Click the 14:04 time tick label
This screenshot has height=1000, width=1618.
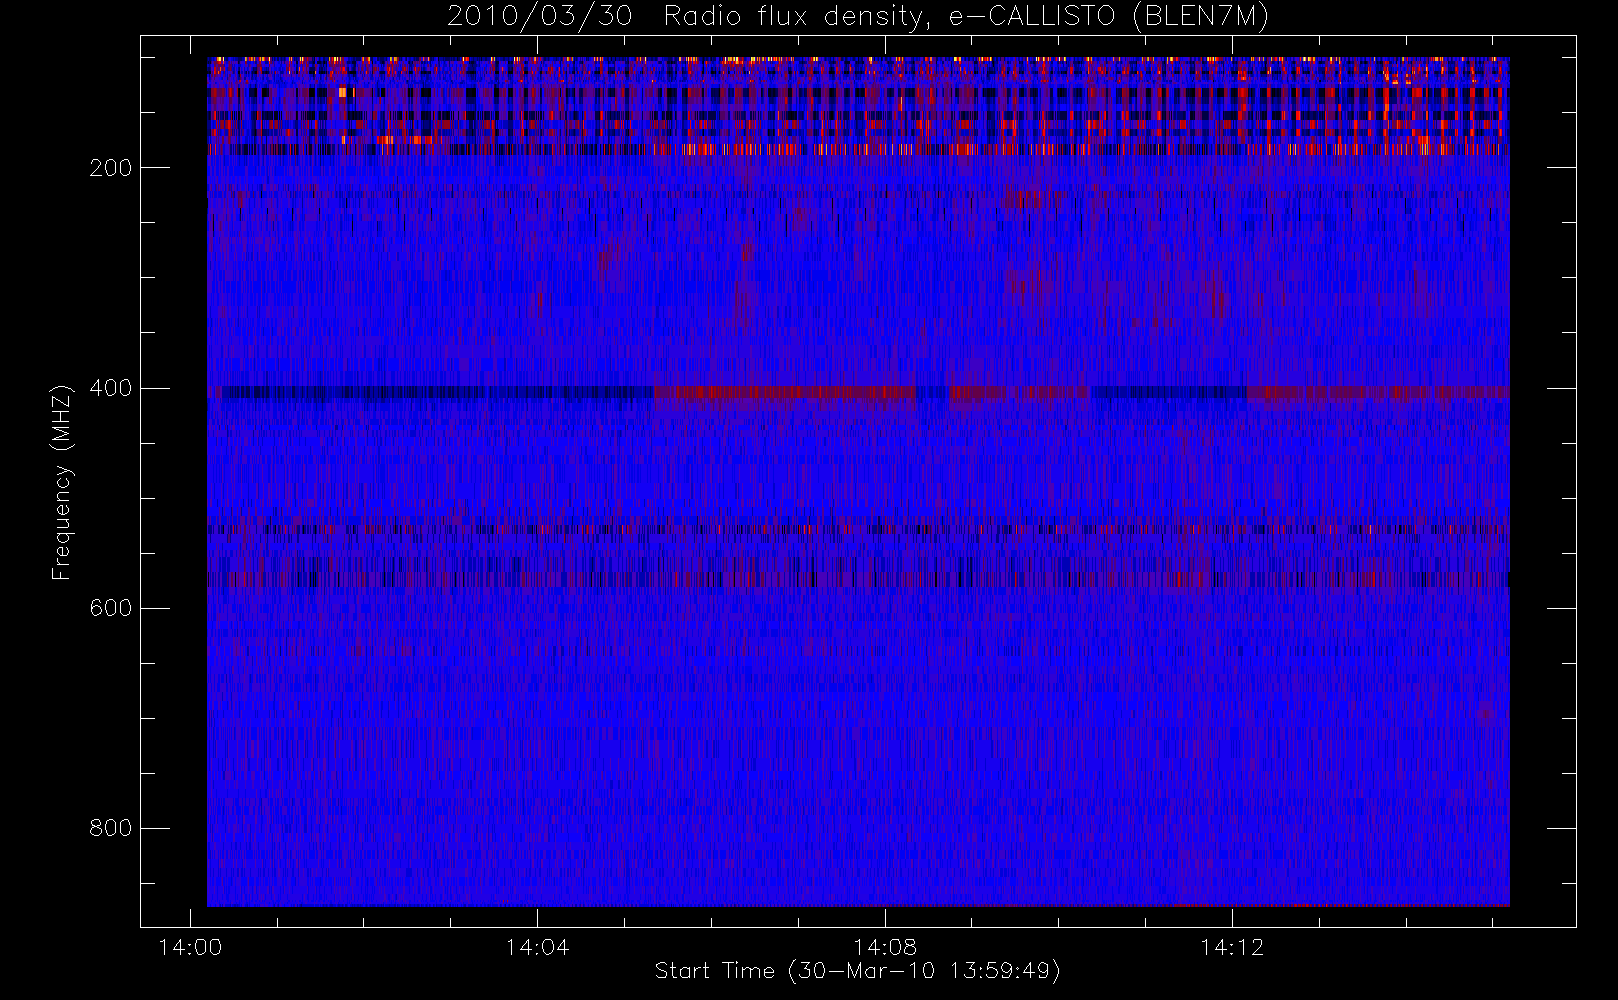click(537, 947)
